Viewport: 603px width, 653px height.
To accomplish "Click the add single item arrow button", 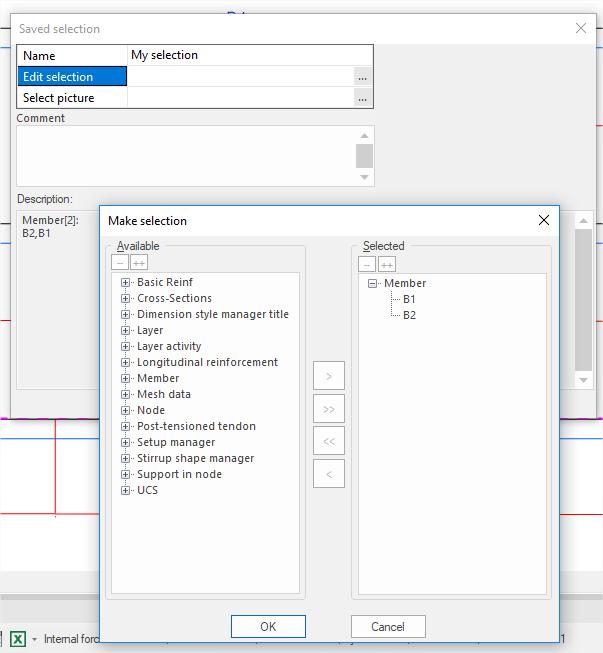I will 329,376.
